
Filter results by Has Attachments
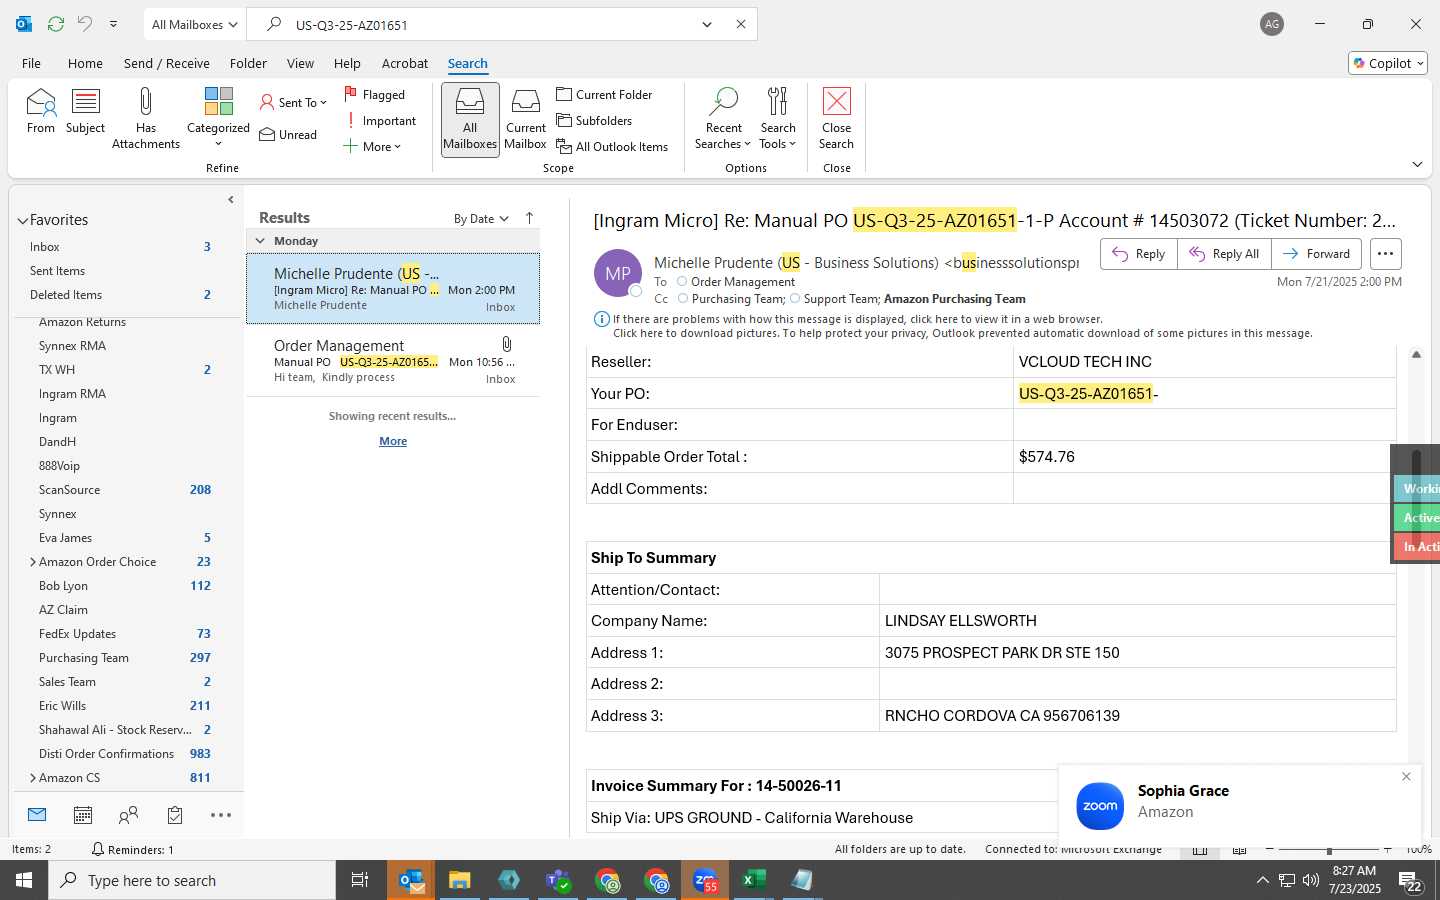pos(146,118)
